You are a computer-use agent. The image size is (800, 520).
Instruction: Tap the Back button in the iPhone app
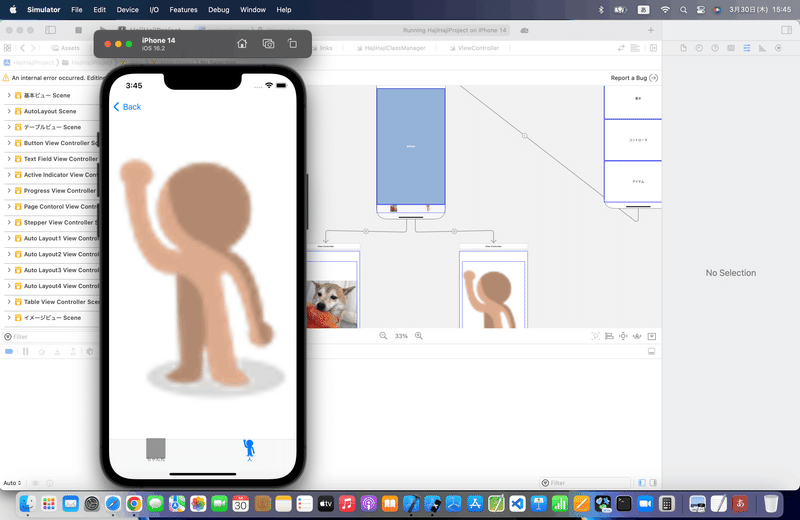click(x=127, y=107)
